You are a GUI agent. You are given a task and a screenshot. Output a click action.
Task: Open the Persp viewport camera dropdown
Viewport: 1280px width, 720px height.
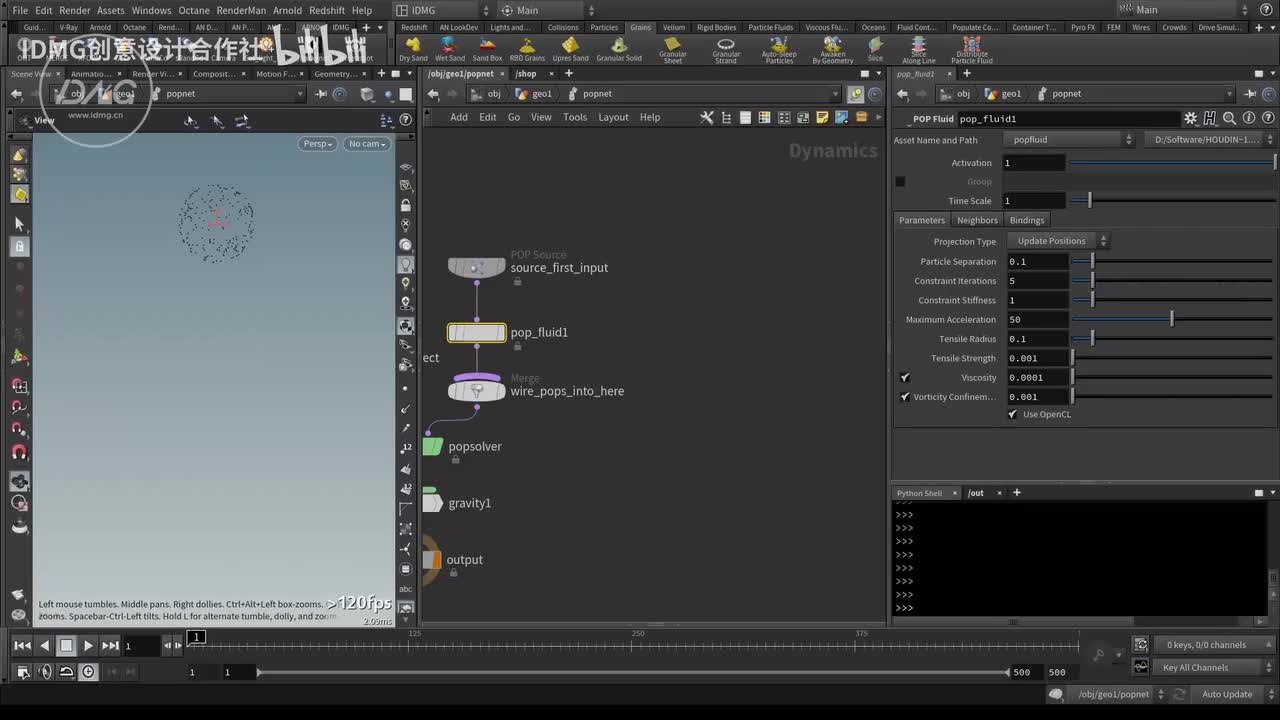(x=318, y=144)
